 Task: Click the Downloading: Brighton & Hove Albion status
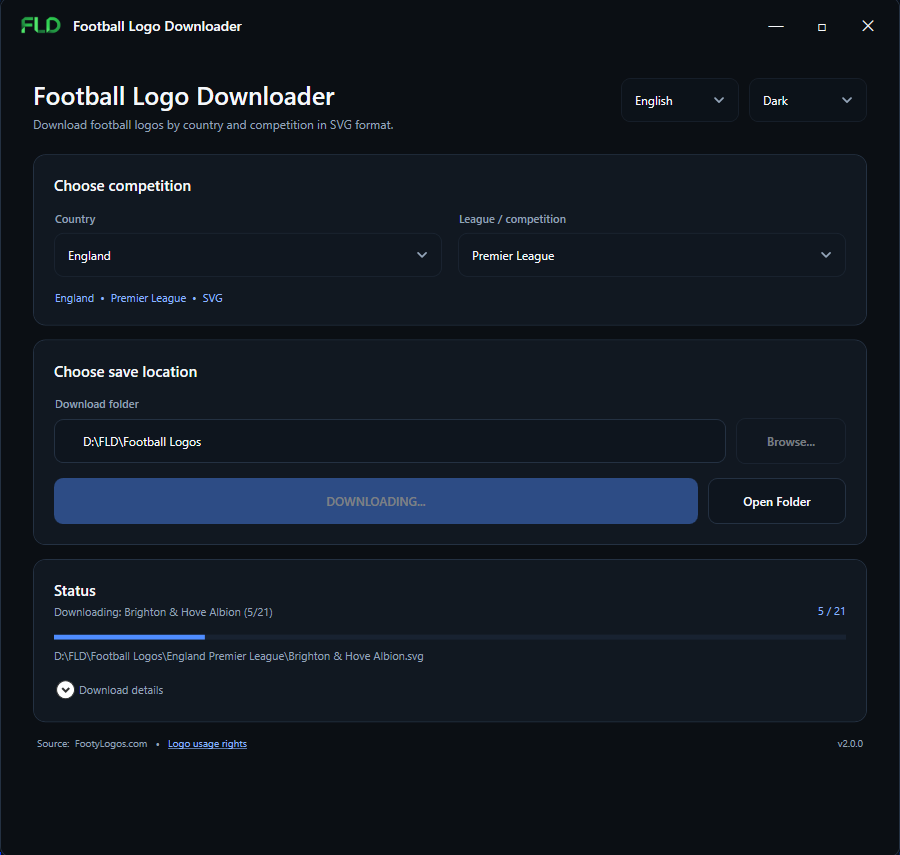pos(163,612)
